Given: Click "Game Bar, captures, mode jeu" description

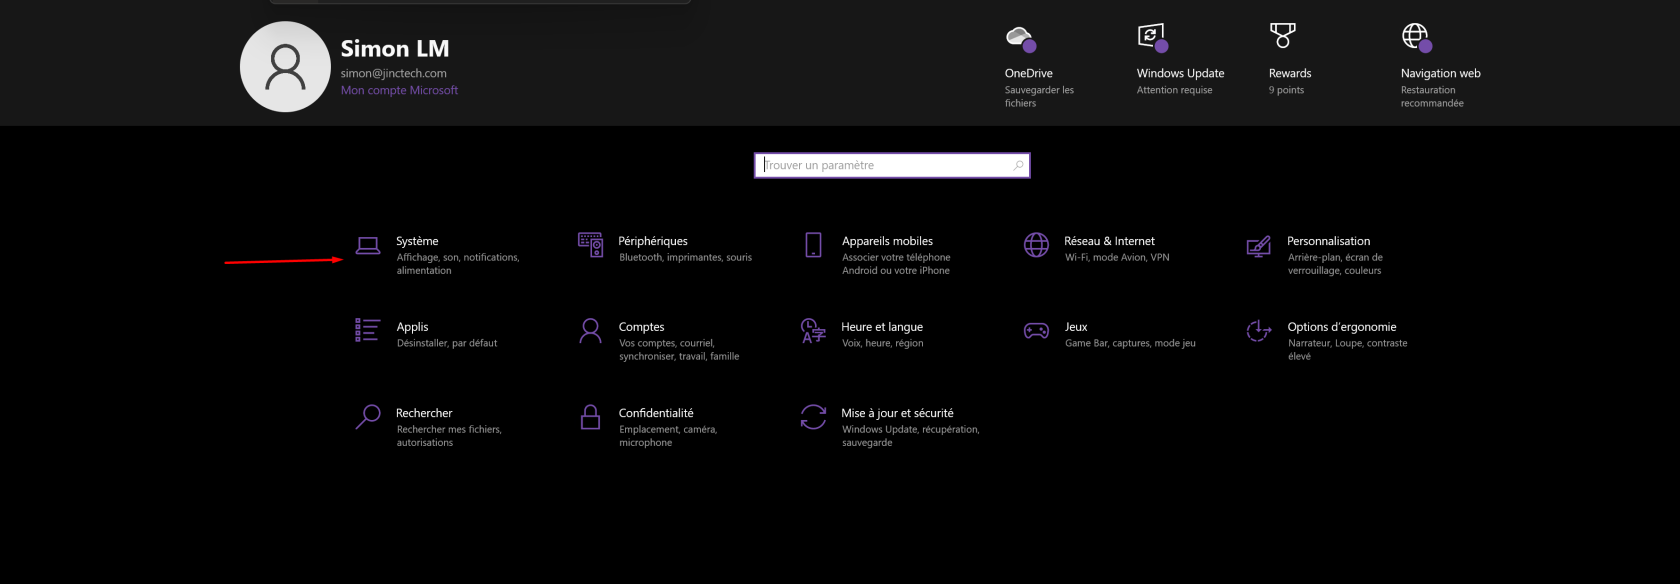Looking at the screenshot, I should click(1130, 343).
